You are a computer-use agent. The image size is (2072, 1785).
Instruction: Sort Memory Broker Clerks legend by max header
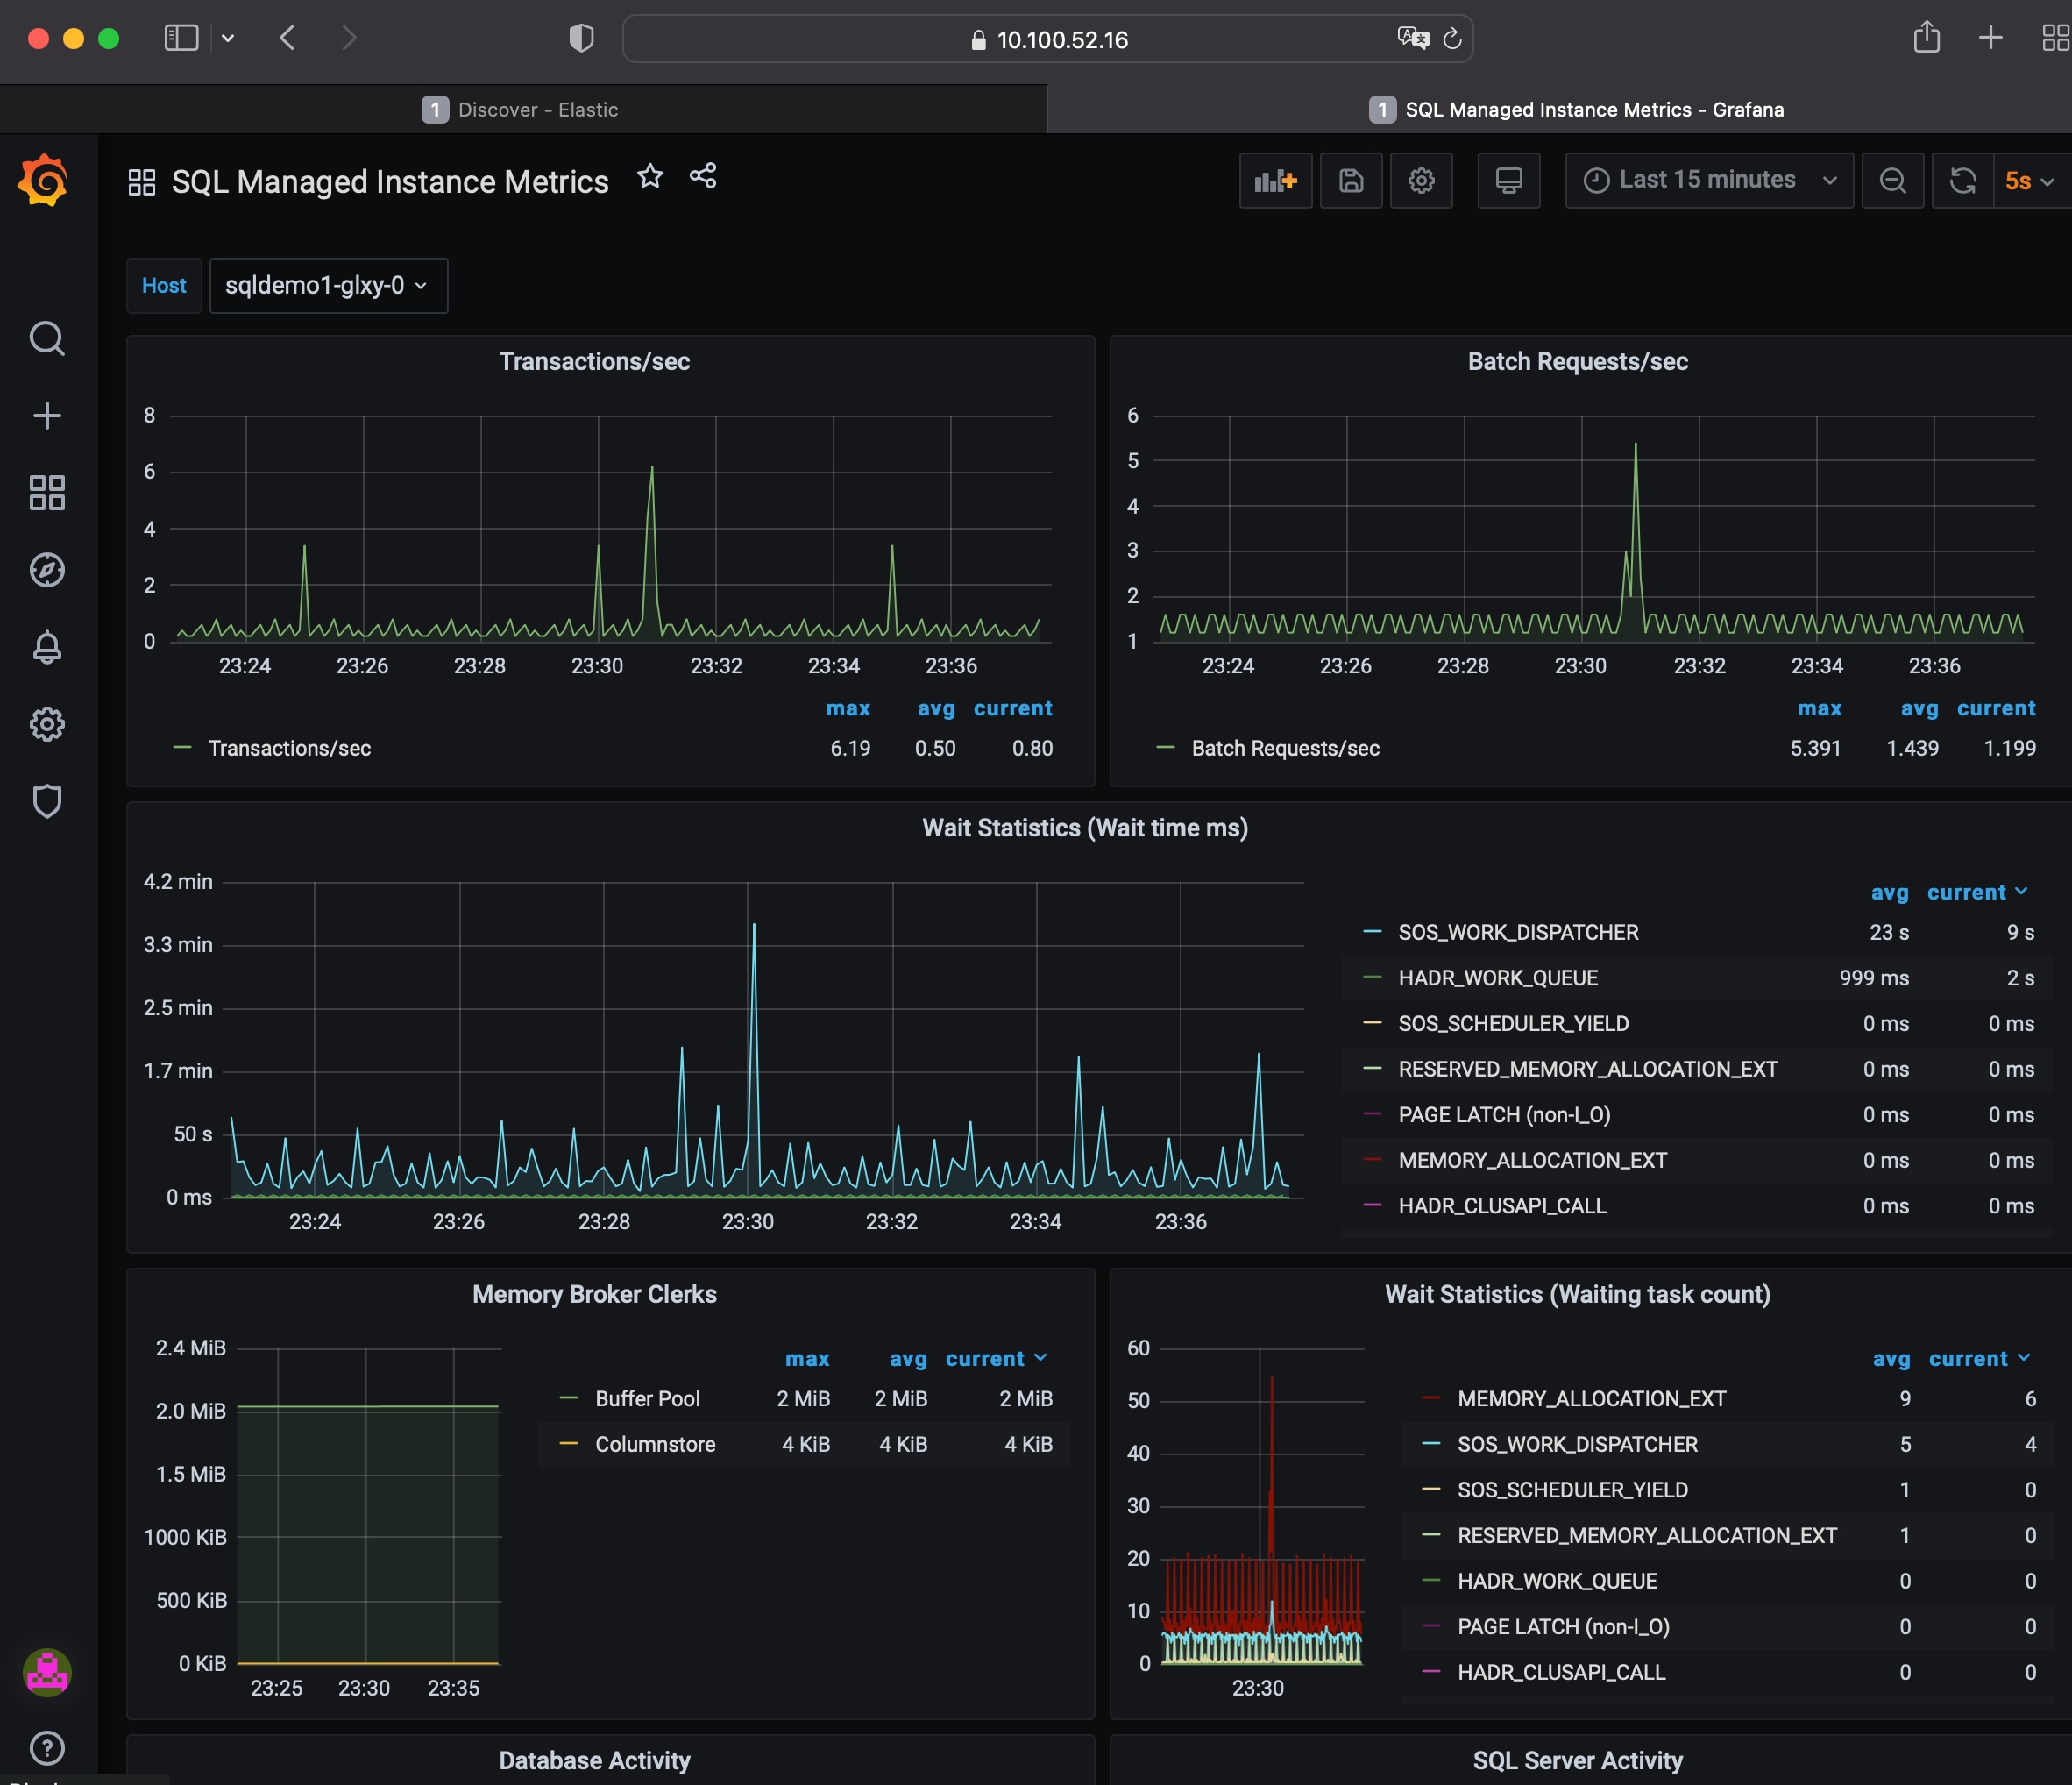click(807, 1358)
